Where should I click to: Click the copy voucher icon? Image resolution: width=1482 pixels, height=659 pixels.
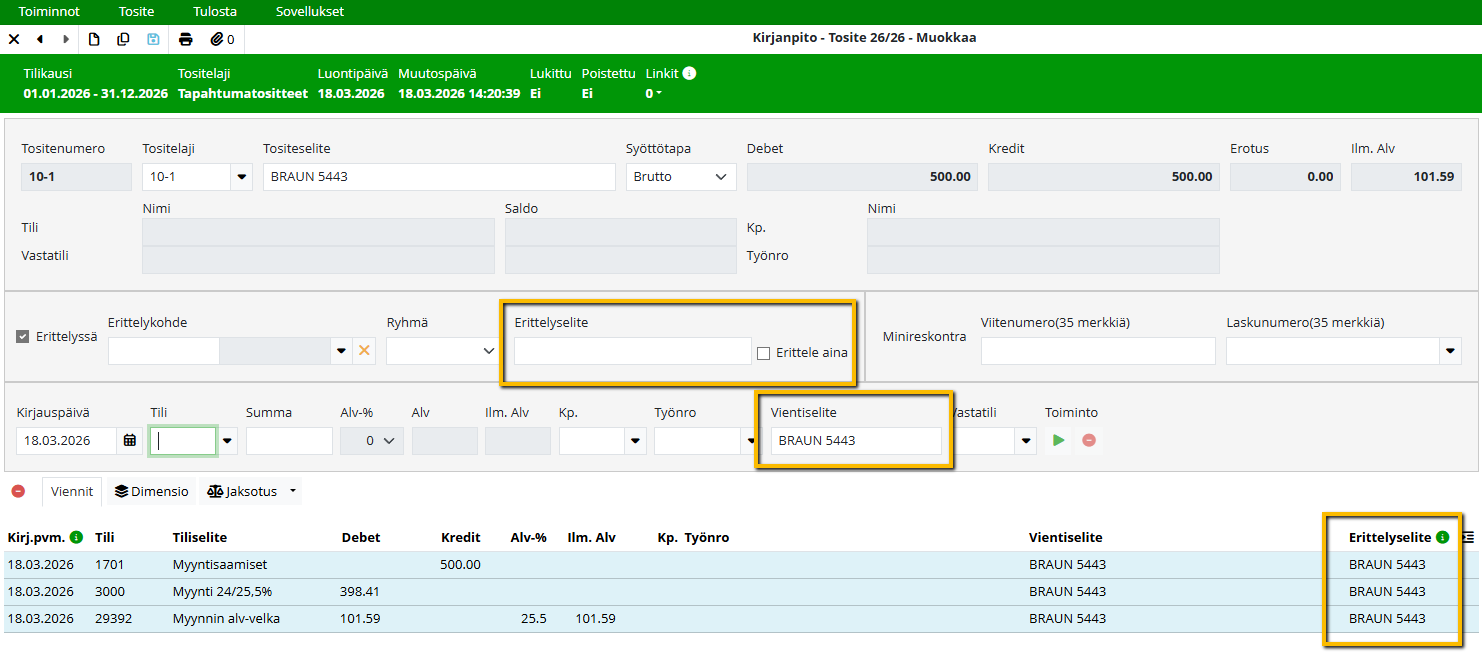[123, 39]
